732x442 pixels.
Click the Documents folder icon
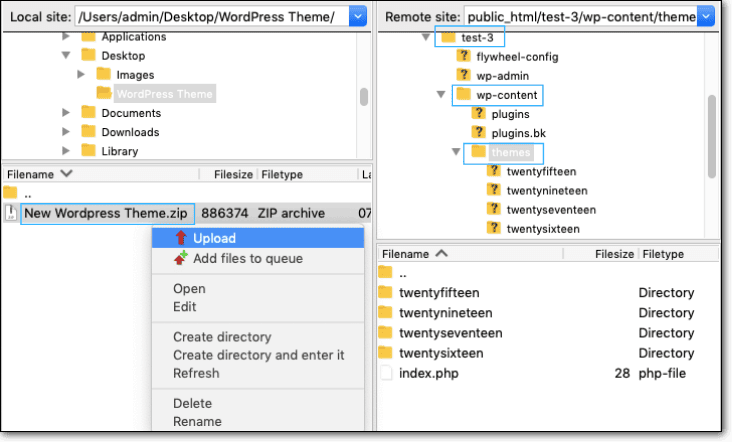coord(88,112)
